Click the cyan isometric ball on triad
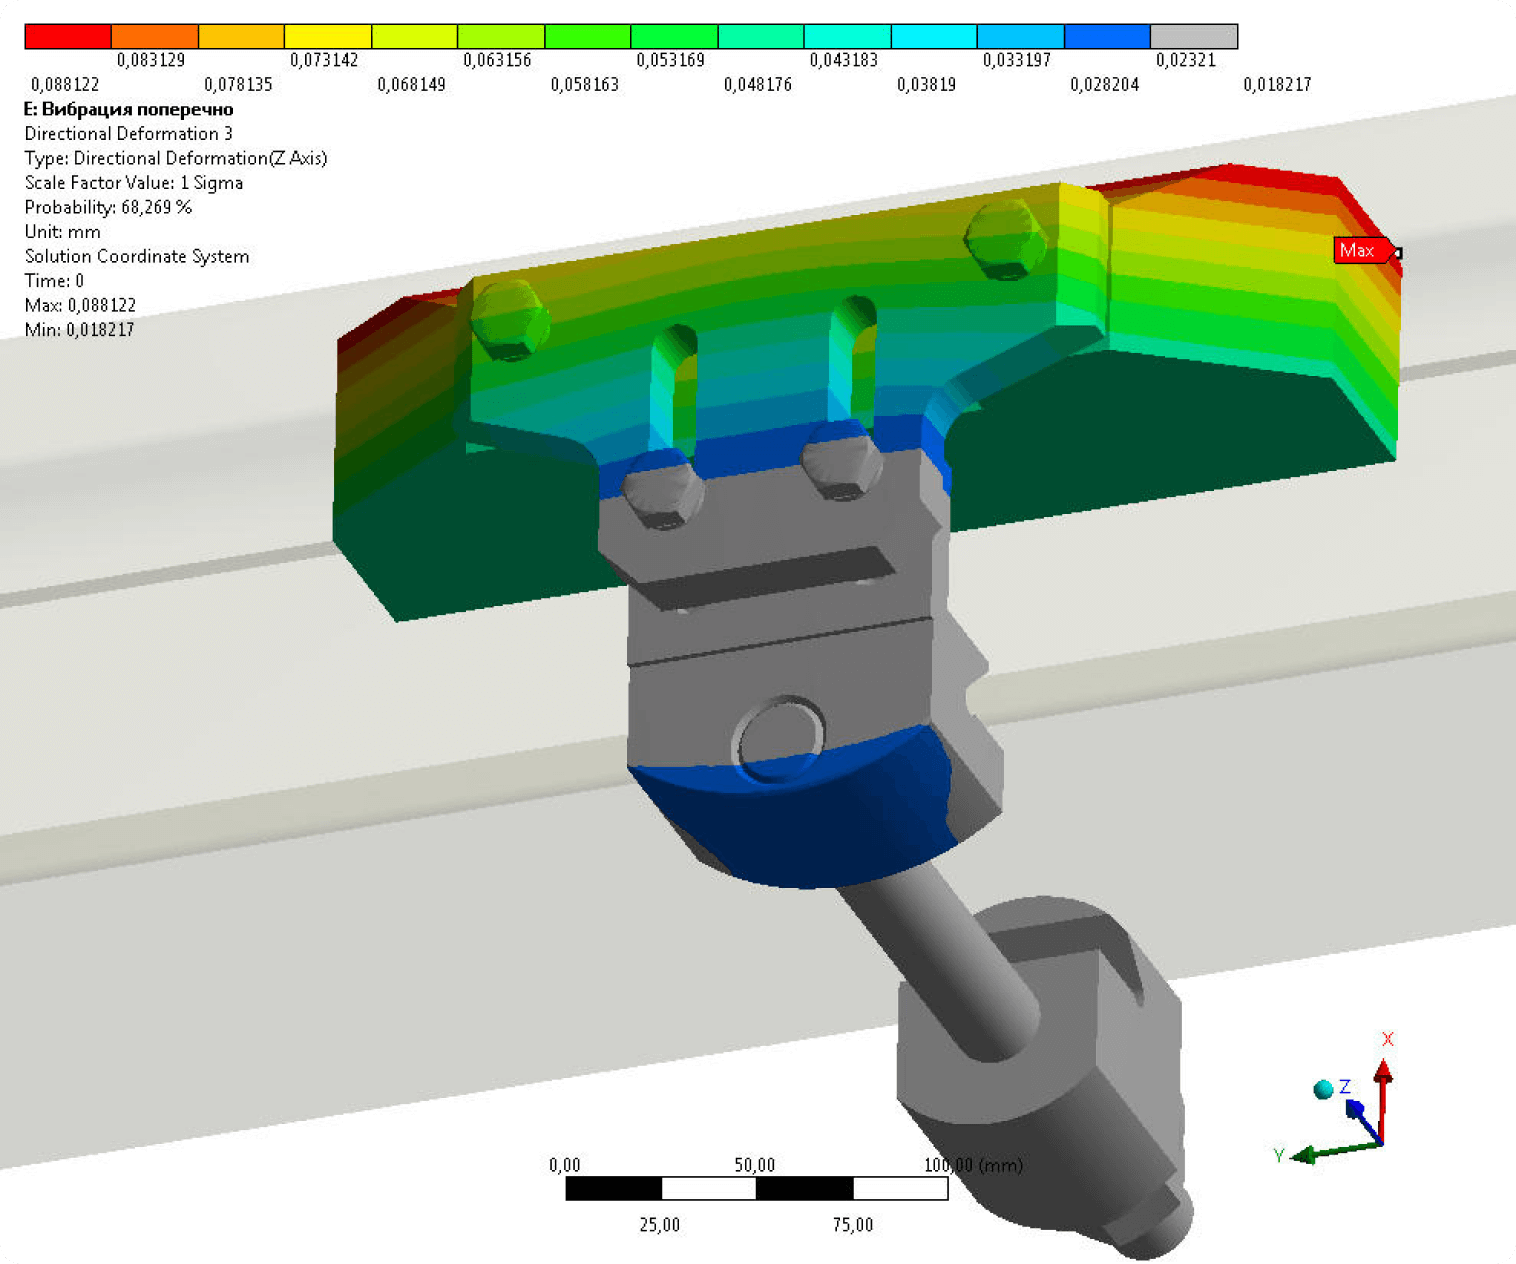 1323,1089
